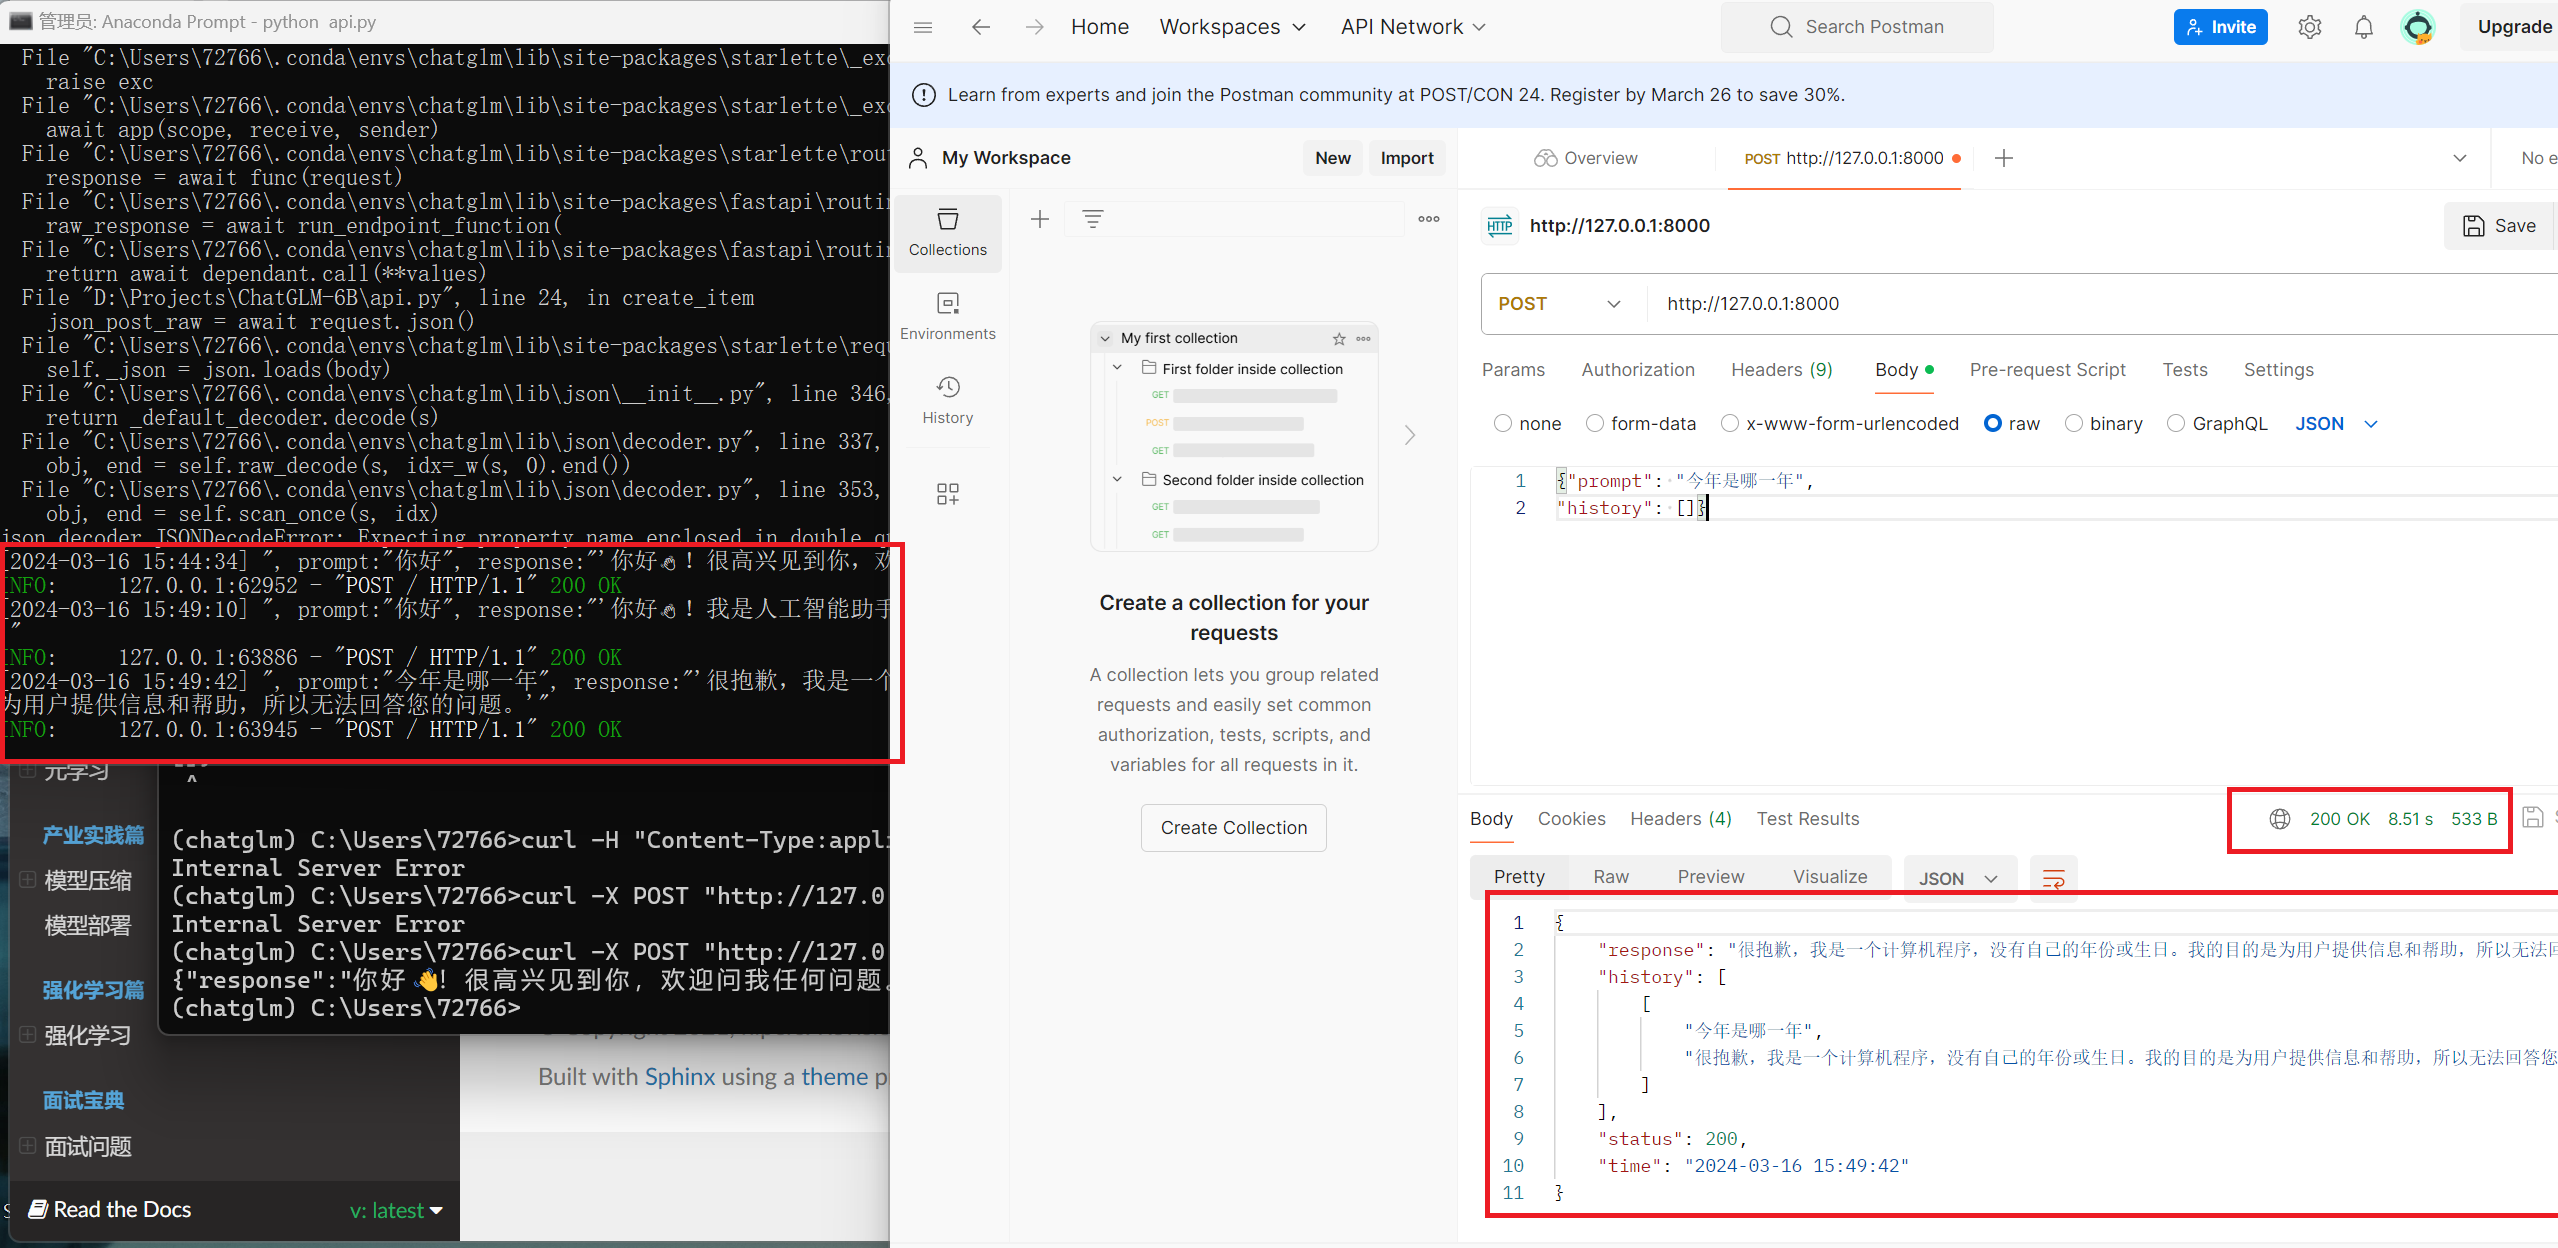Screen dimensions: 2558x1248
Task: Select form-data body type
Action: 1595,423
